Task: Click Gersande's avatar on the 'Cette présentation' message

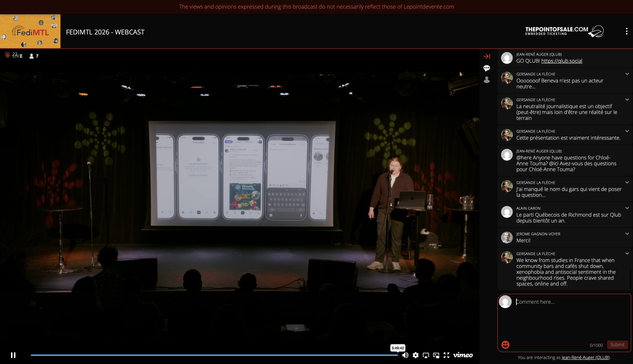Action: pyautogui.click(x=507, y=134)
